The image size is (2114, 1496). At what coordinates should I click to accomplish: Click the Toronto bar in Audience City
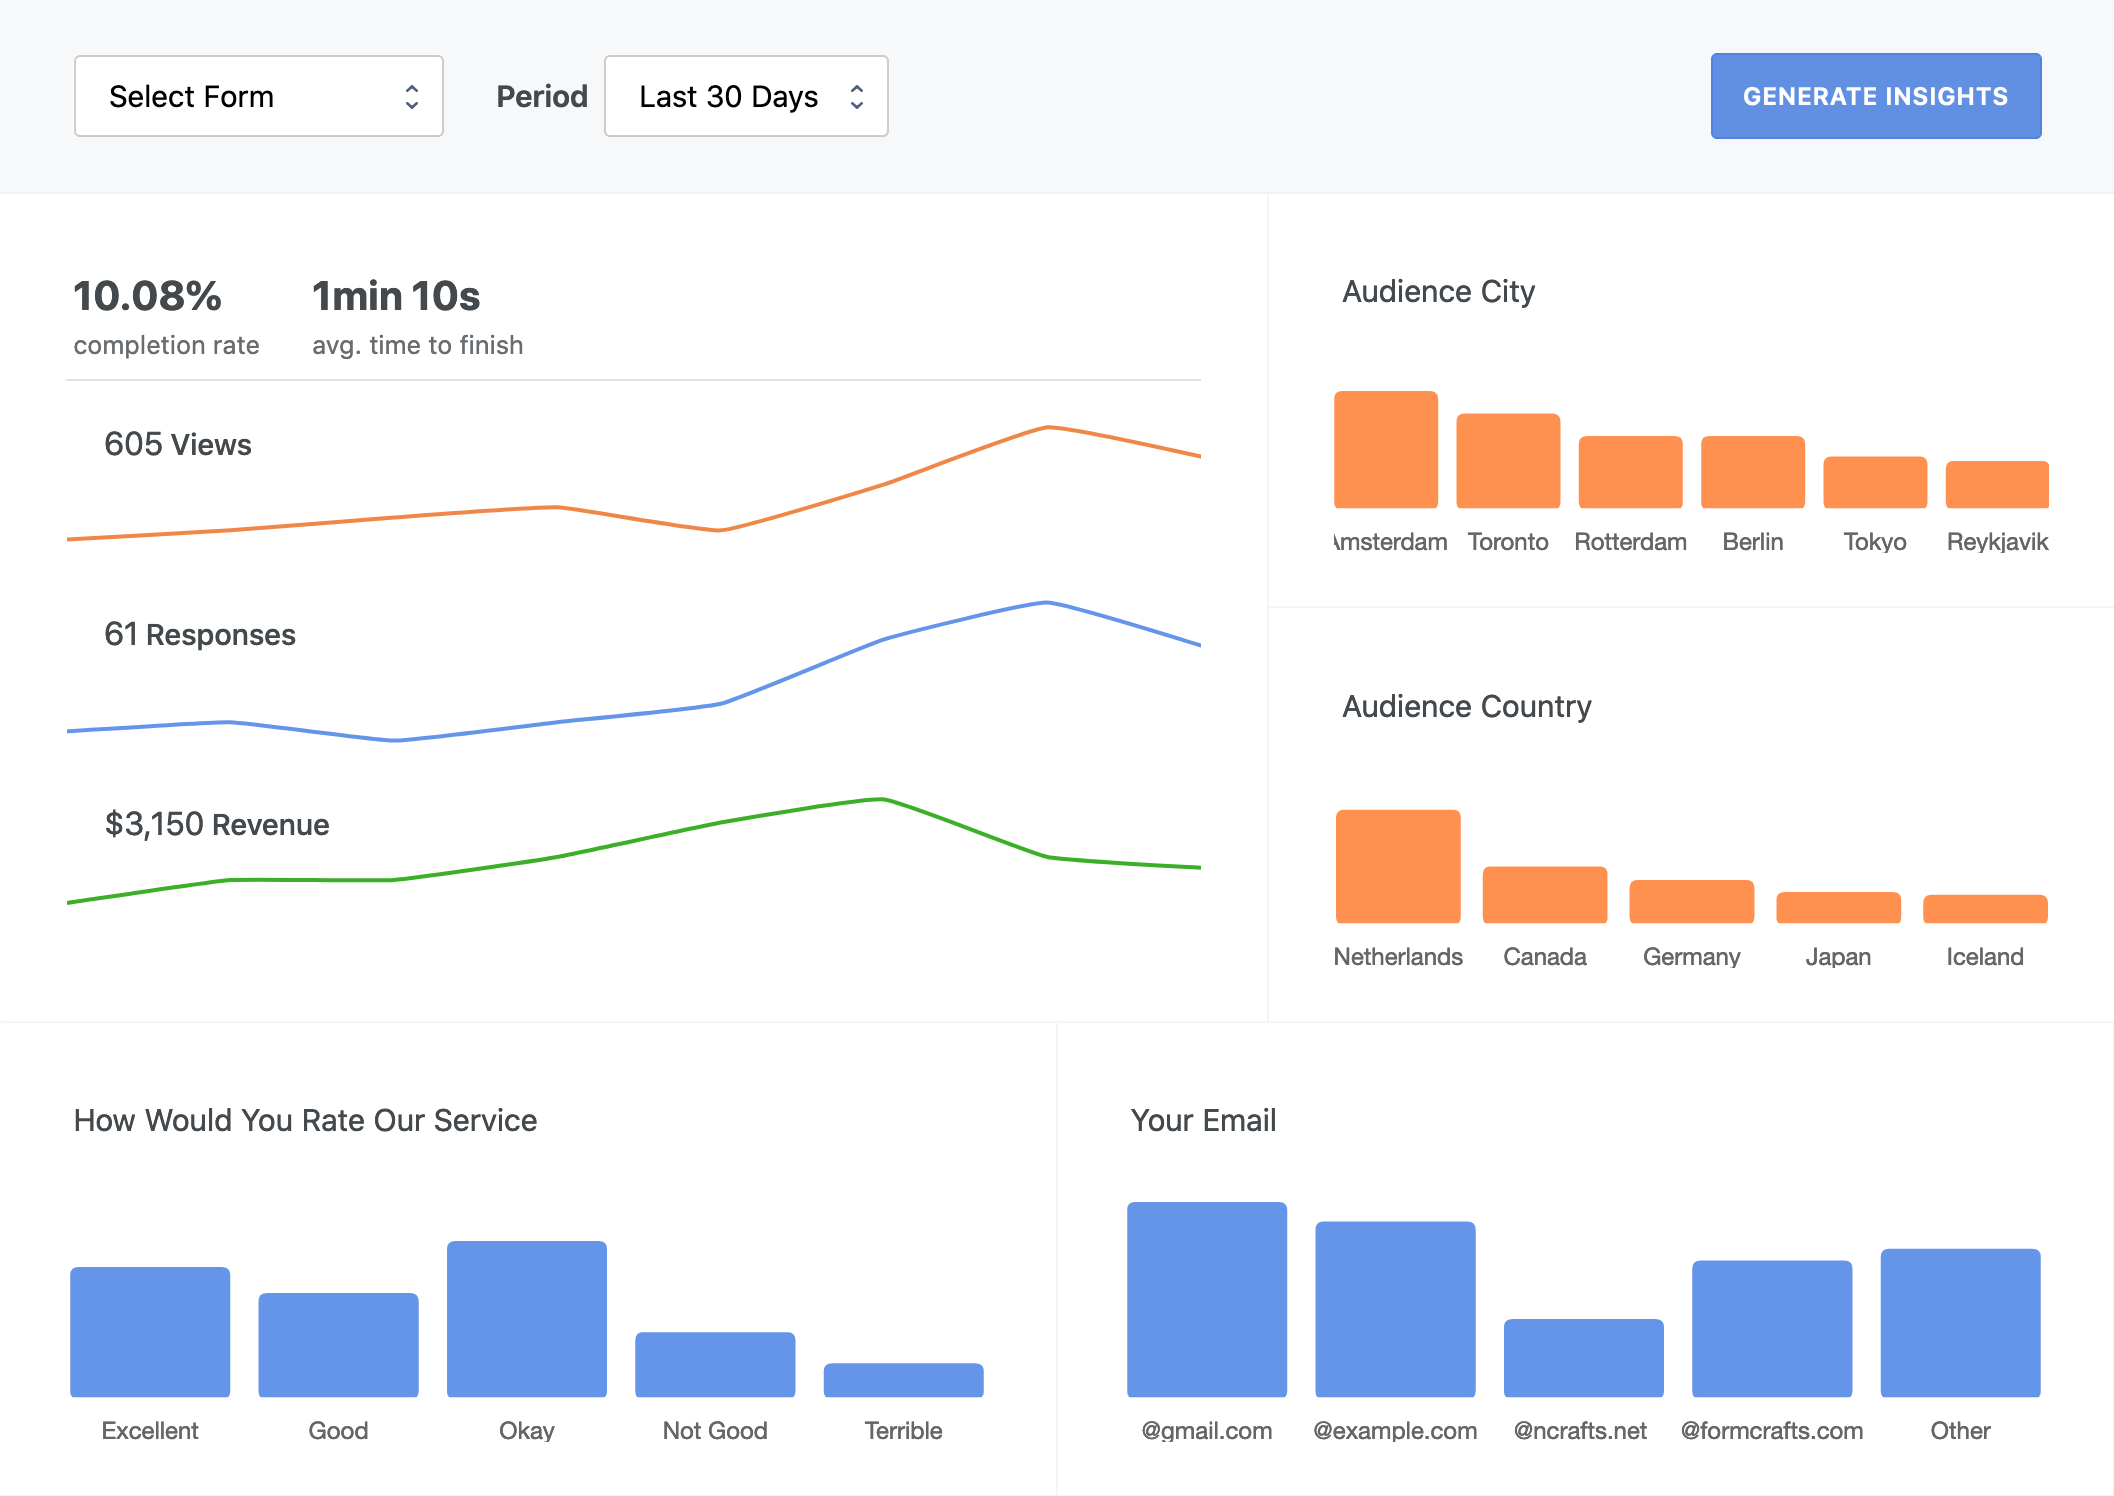click(1508, 461)
